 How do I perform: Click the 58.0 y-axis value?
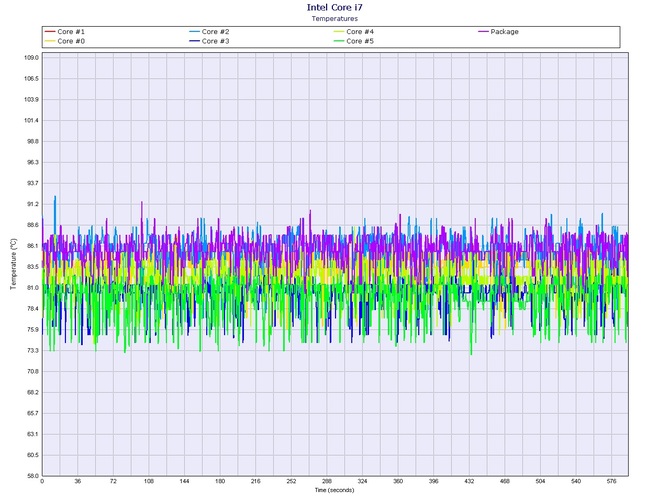click(x=32, y=476)
